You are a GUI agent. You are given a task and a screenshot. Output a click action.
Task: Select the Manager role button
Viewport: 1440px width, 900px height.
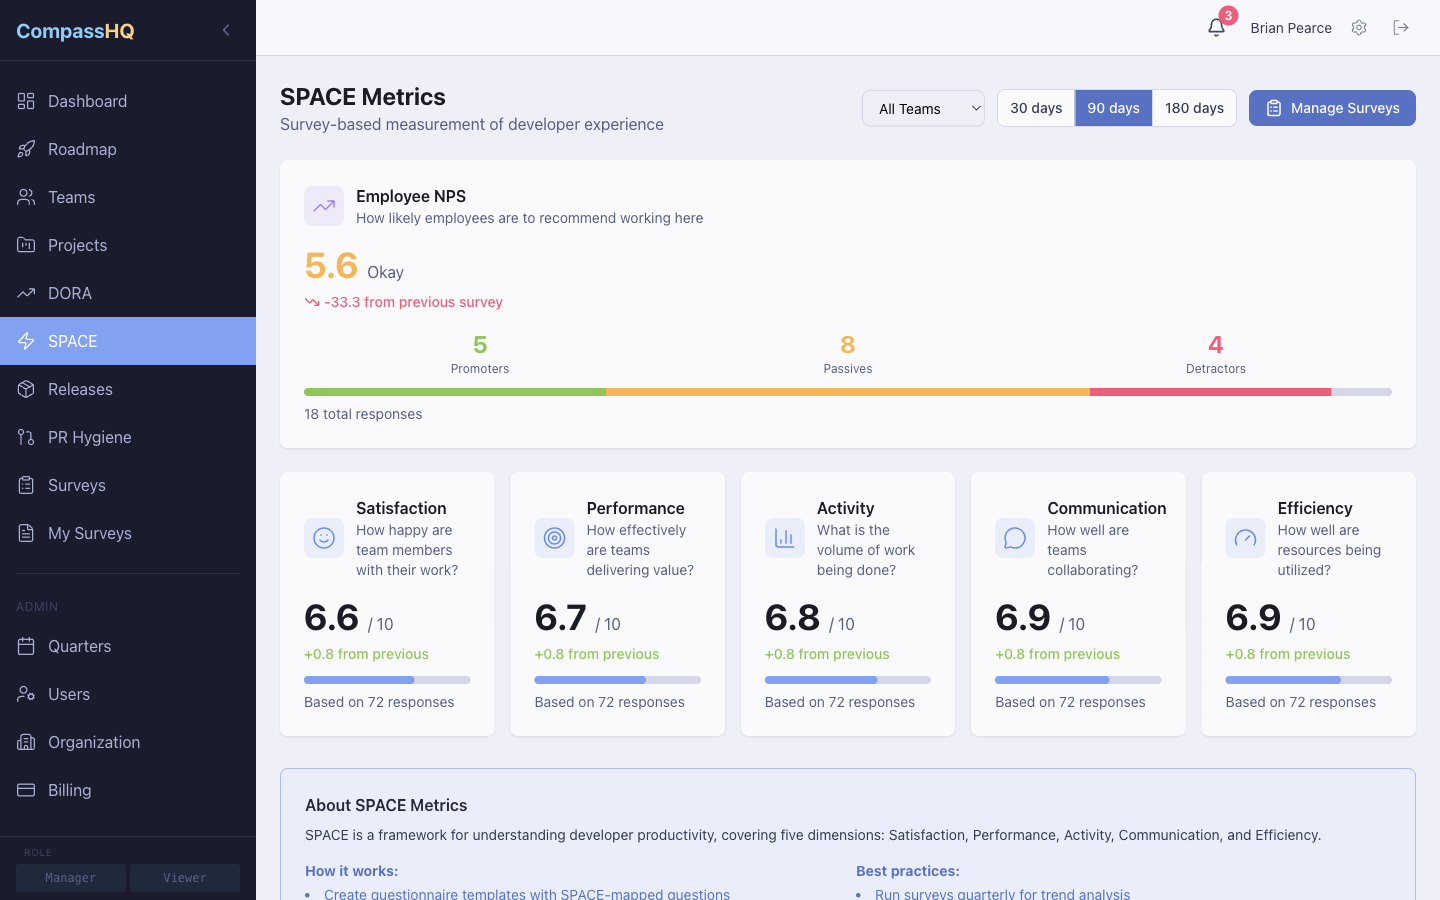point(70,877)
